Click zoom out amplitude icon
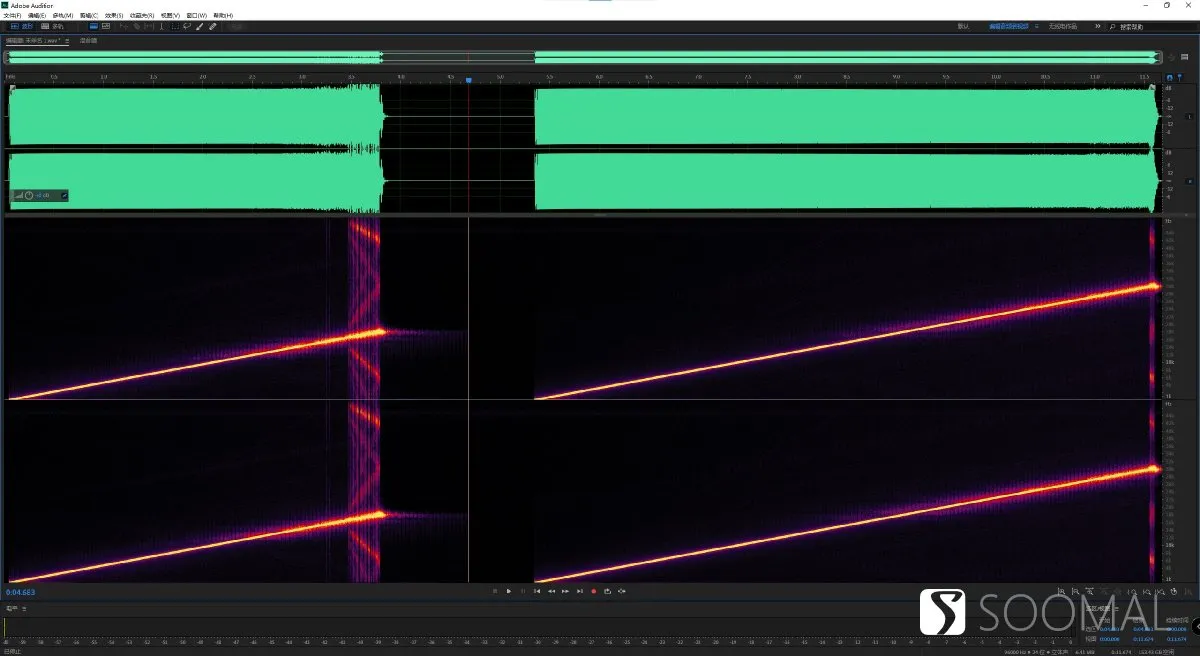The image size is (1200, 656). (x=1076, y=591)
